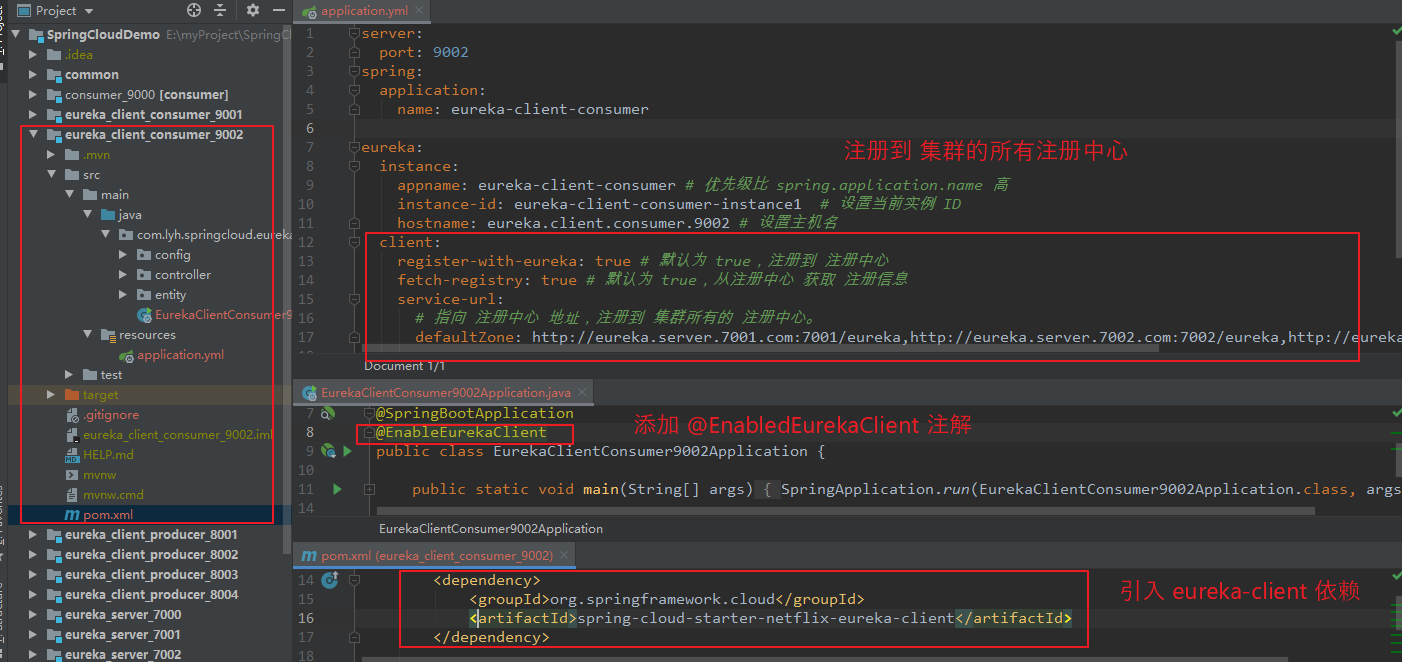Click the Spring gutter icon beside line 9
The image size is (1402, 662).
point(328,451)
